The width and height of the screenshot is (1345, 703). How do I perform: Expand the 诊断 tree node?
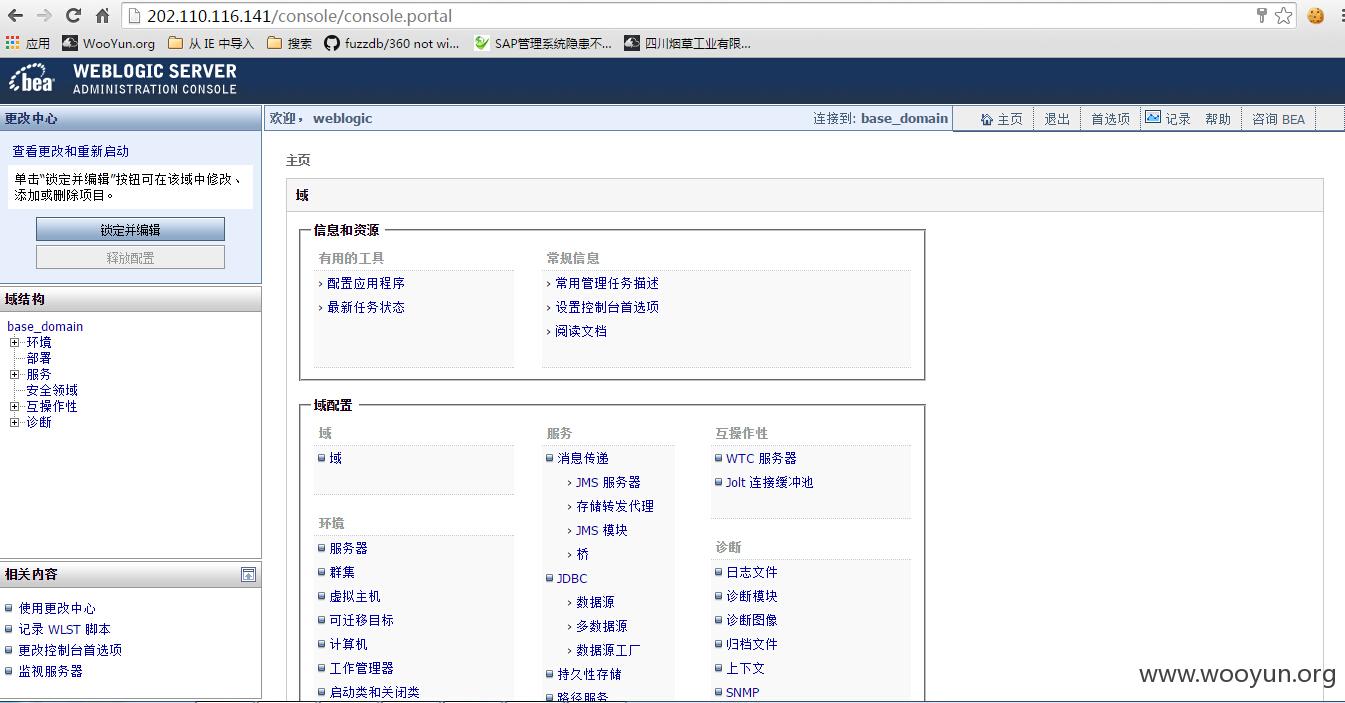point(14,422)
